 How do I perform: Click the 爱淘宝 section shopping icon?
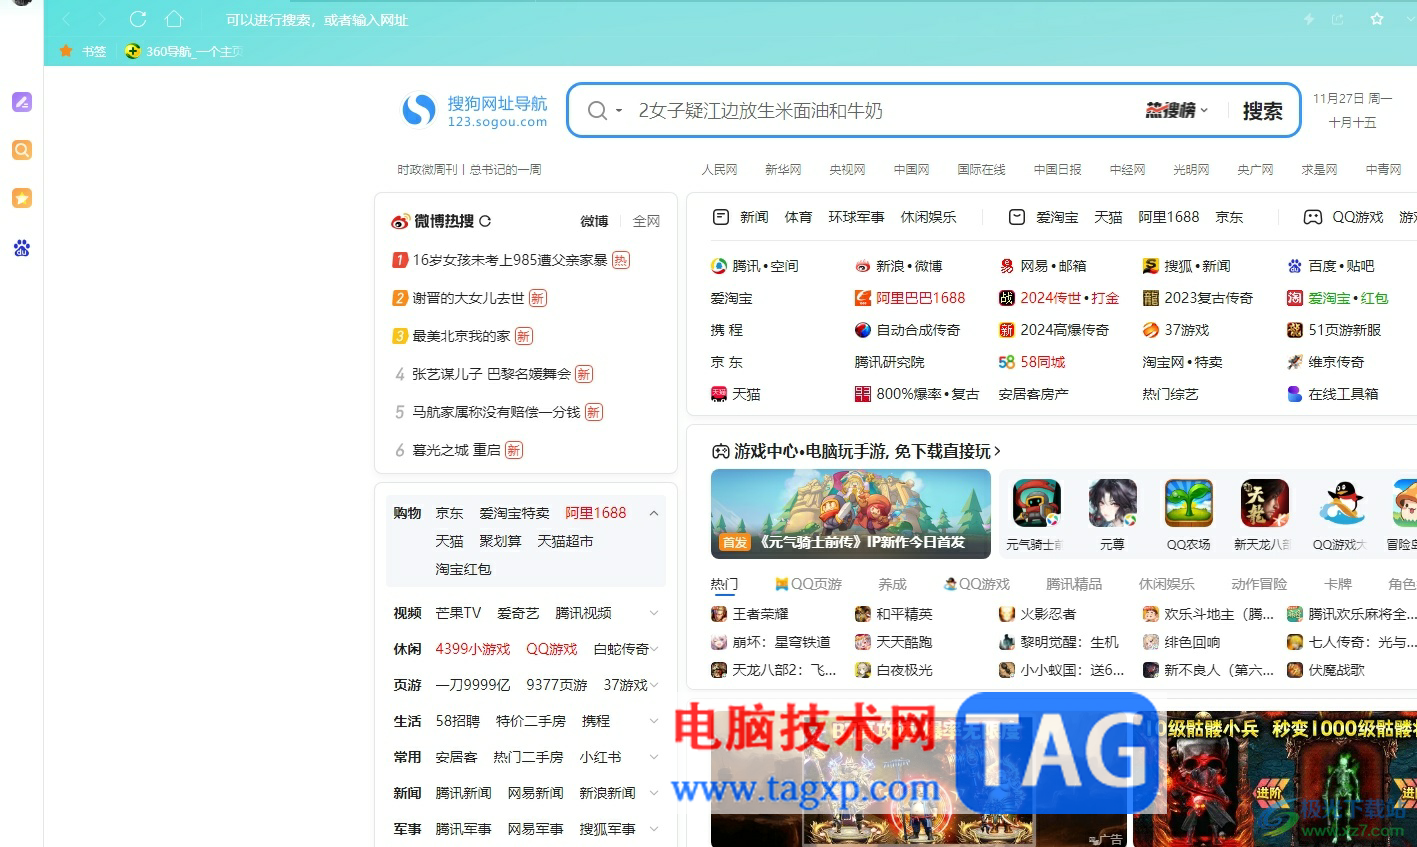pos(1016,217)
